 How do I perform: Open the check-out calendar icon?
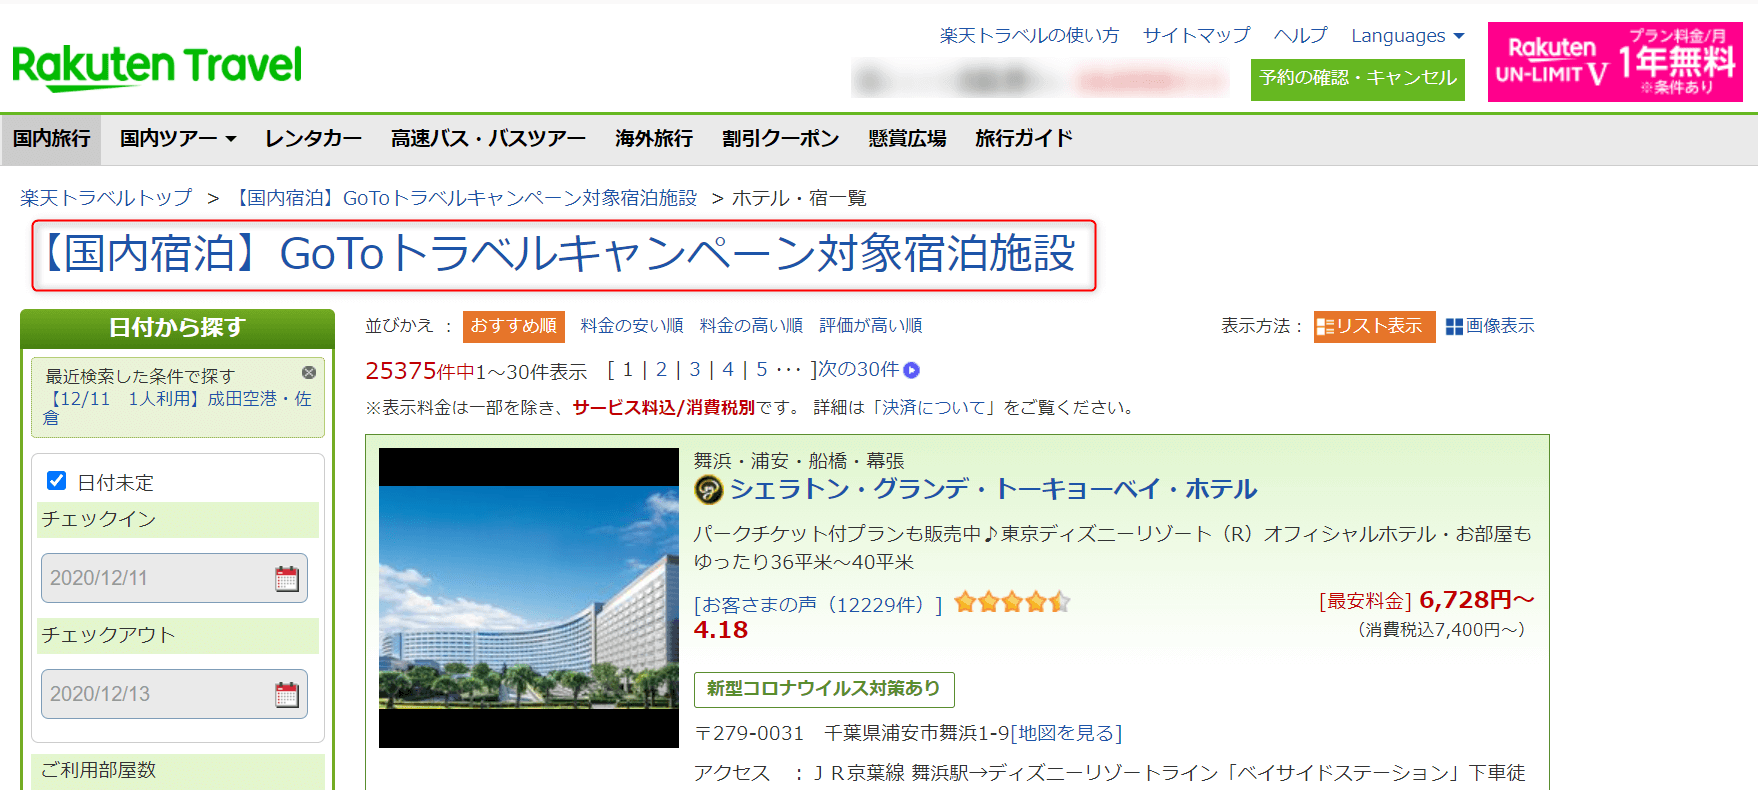pos(287,694)
